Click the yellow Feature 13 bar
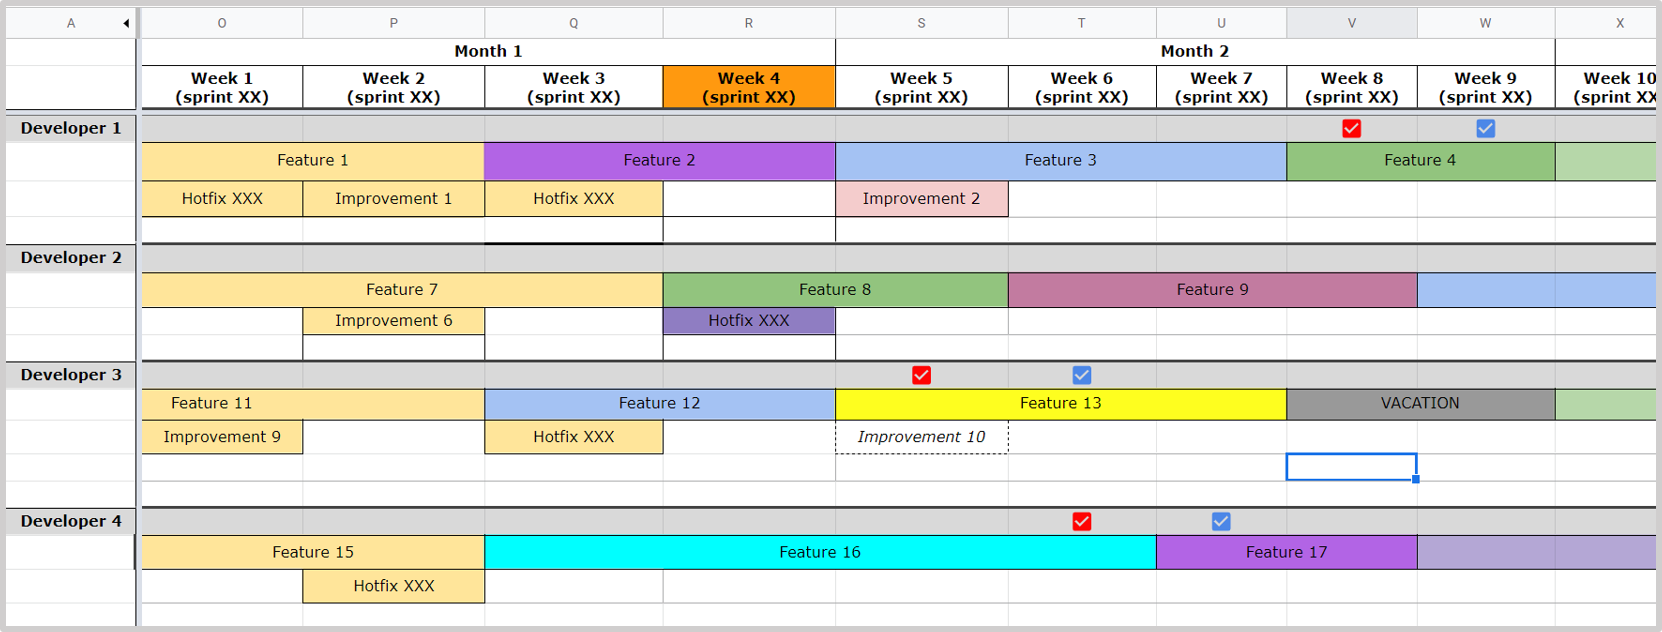This screenshot has width=1662, height=632. pyautogui.click(x=1060, y=403)
